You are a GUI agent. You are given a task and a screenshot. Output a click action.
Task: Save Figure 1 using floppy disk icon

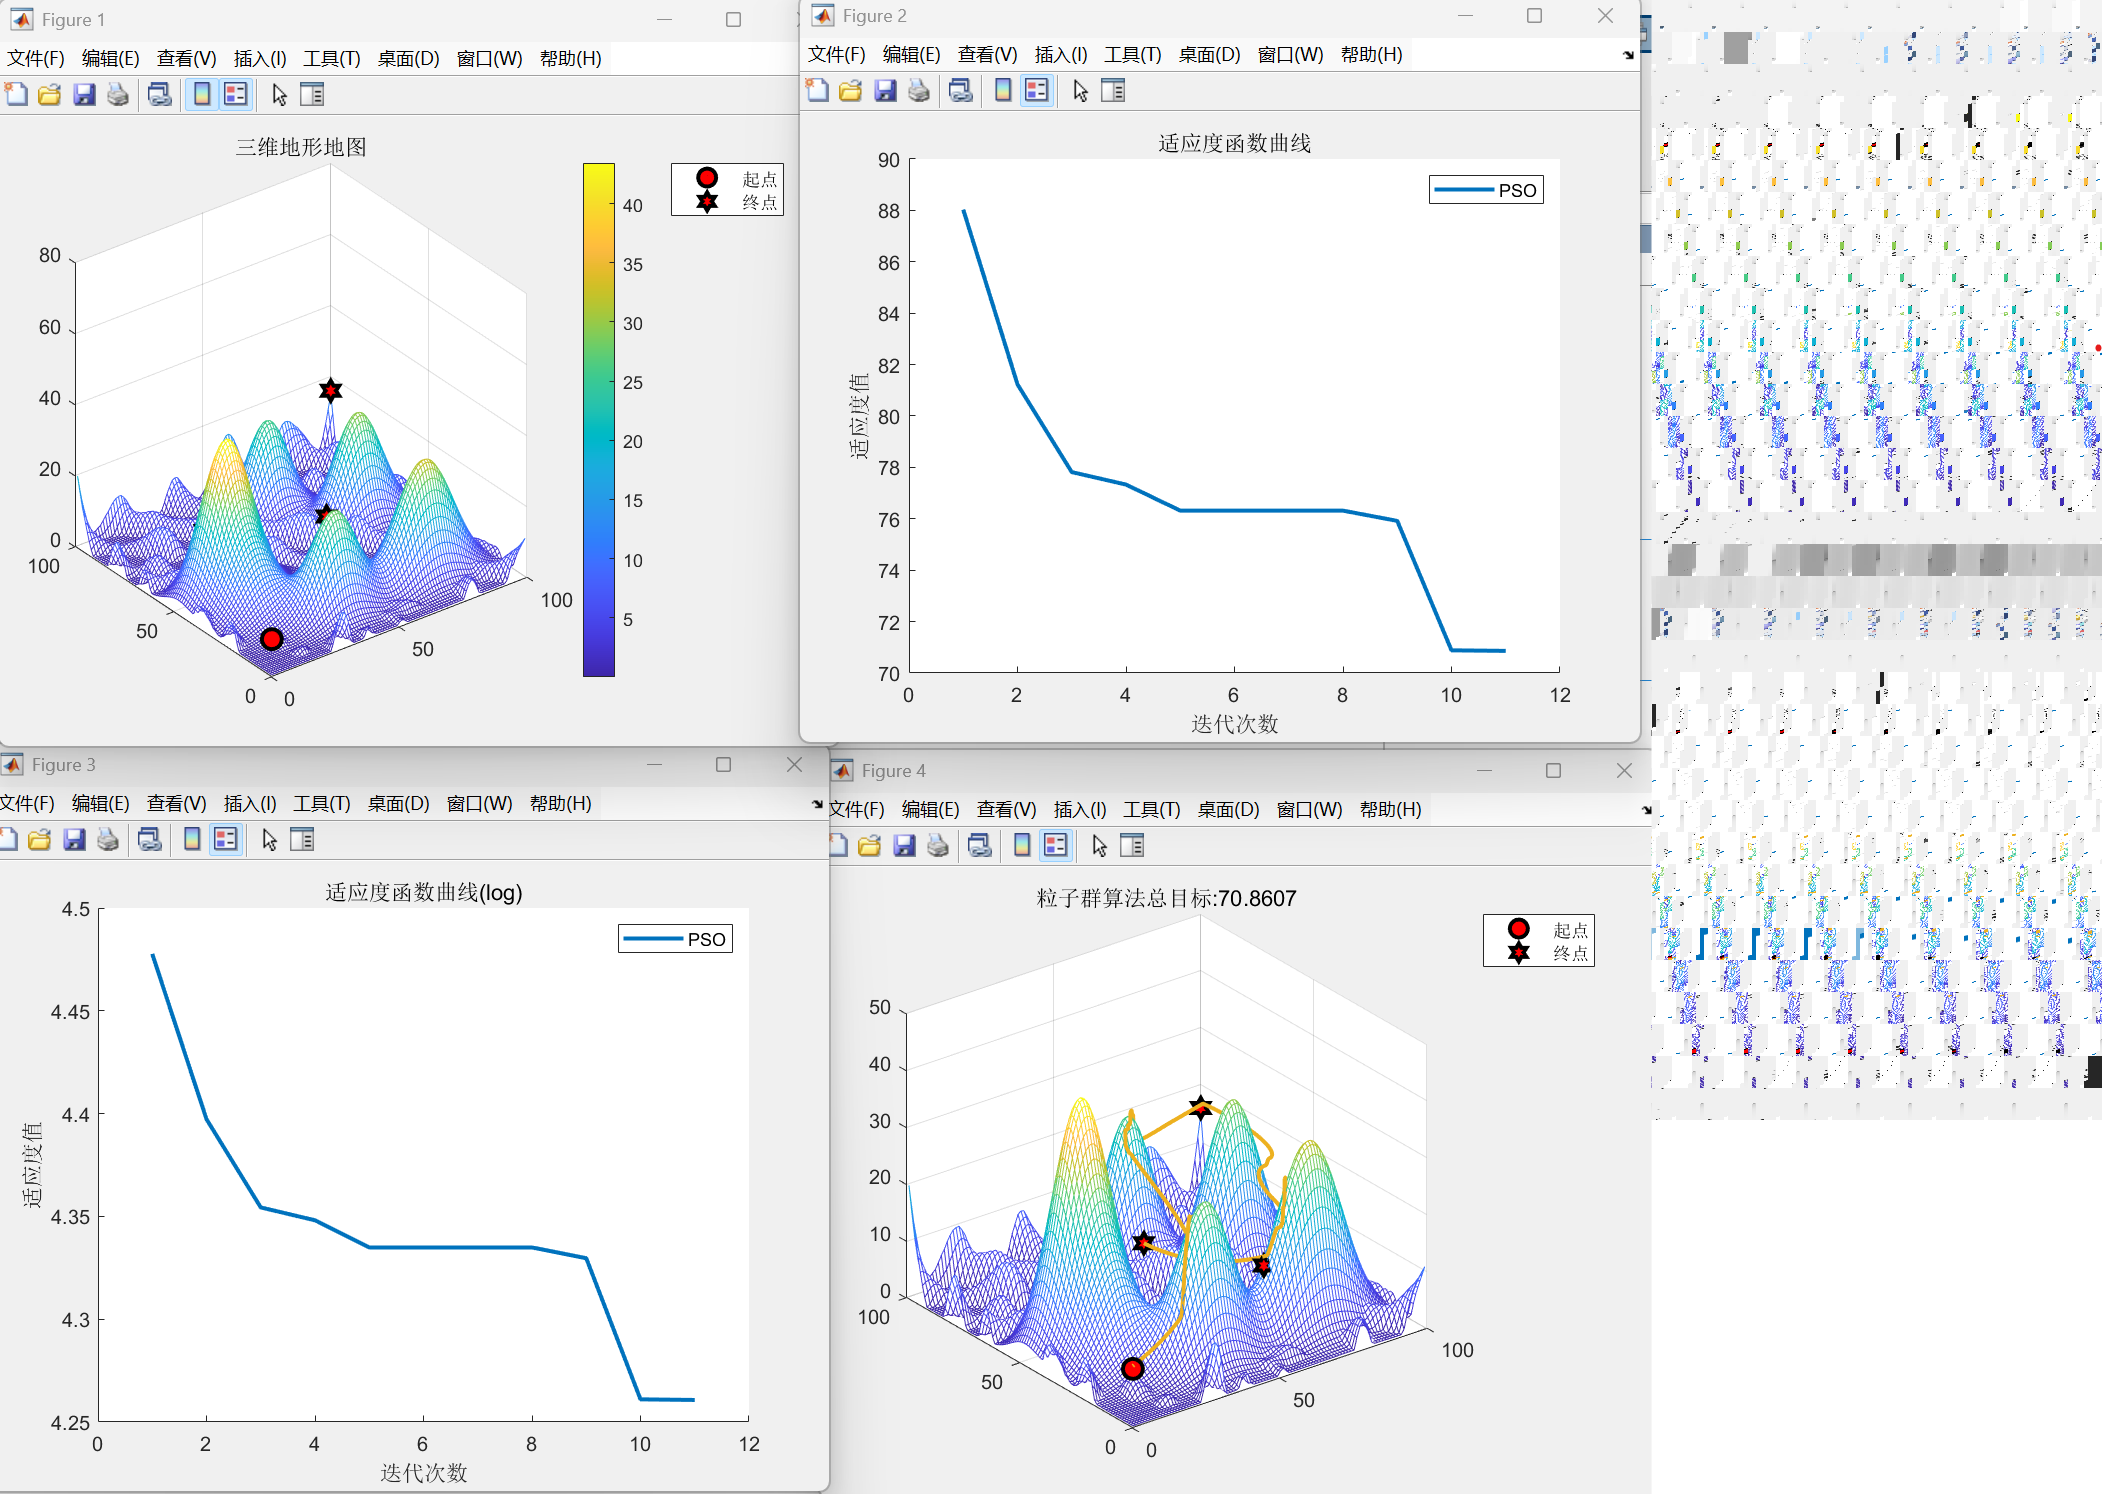[x=84, y=95]
